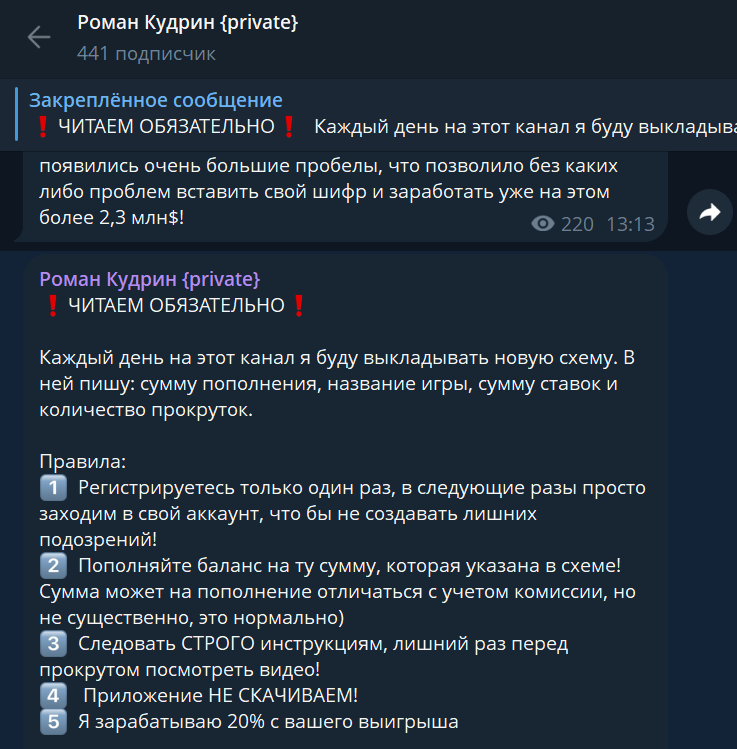Click the "Правила:" heading text
737x749 pixels.
[83, 461]
